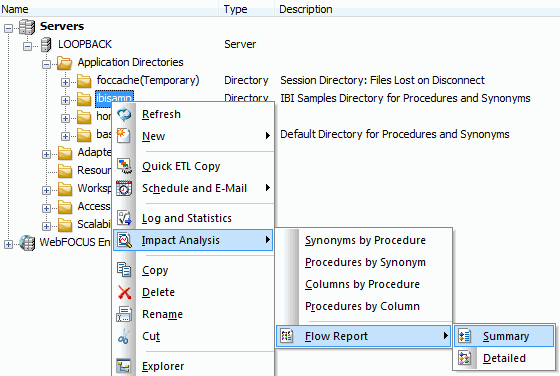
Task: Click the Detailed flow report icon
Action: point(464,358)
